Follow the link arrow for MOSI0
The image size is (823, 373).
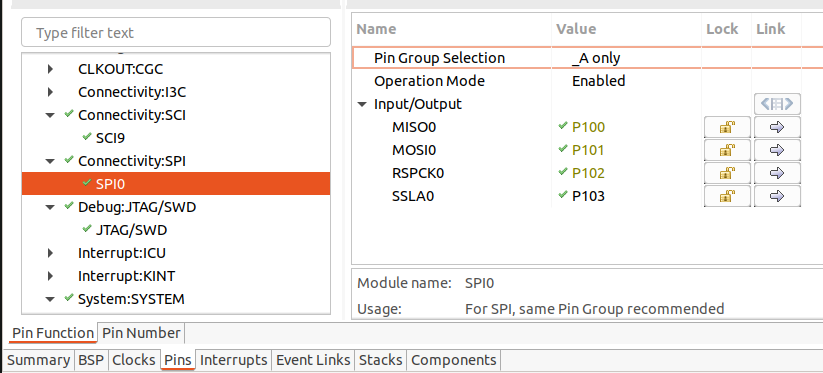coord(777,150)
